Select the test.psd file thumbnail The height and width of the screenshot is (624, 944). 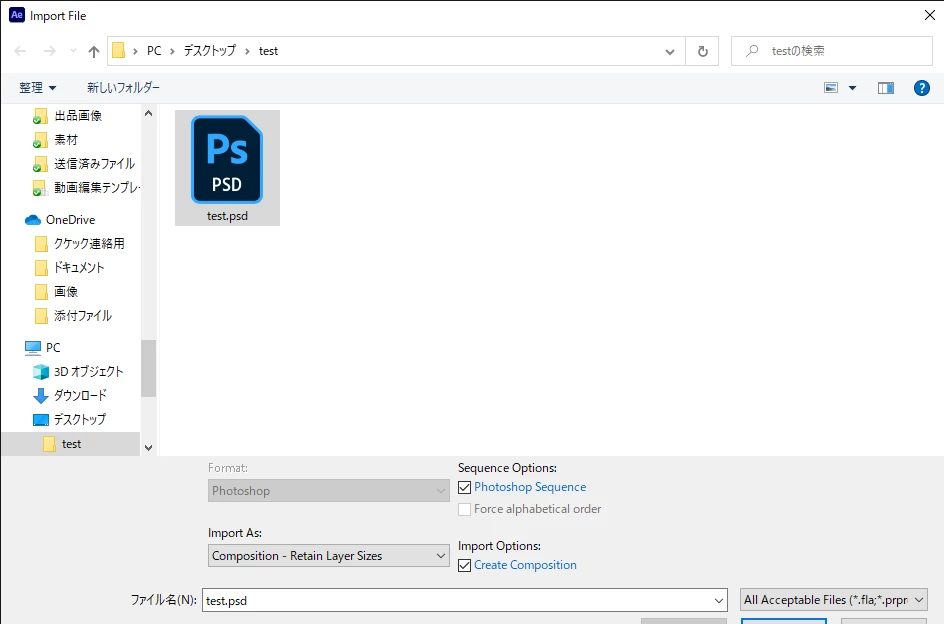coord(227,167)
